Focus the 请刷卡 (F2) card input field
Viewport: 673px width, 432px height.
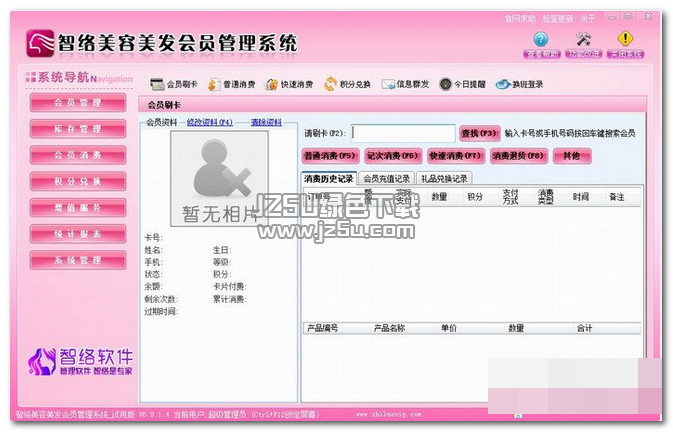click(403, 133)
